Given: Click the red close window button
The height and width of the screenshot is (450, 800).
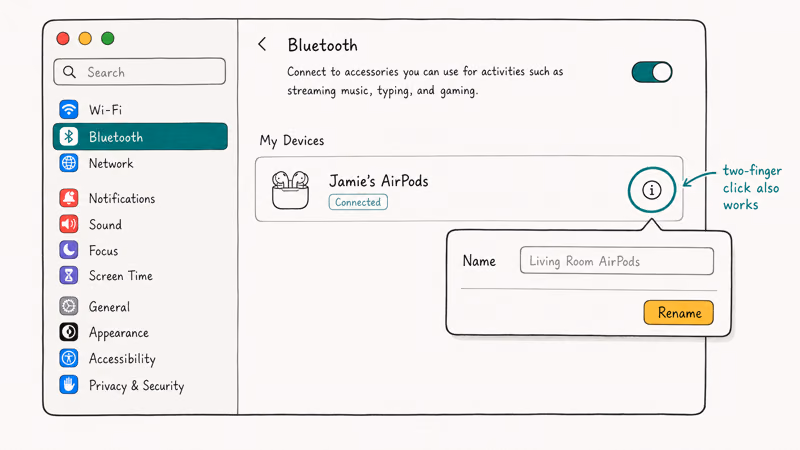Looking at the screenshot, I should 63,38.
